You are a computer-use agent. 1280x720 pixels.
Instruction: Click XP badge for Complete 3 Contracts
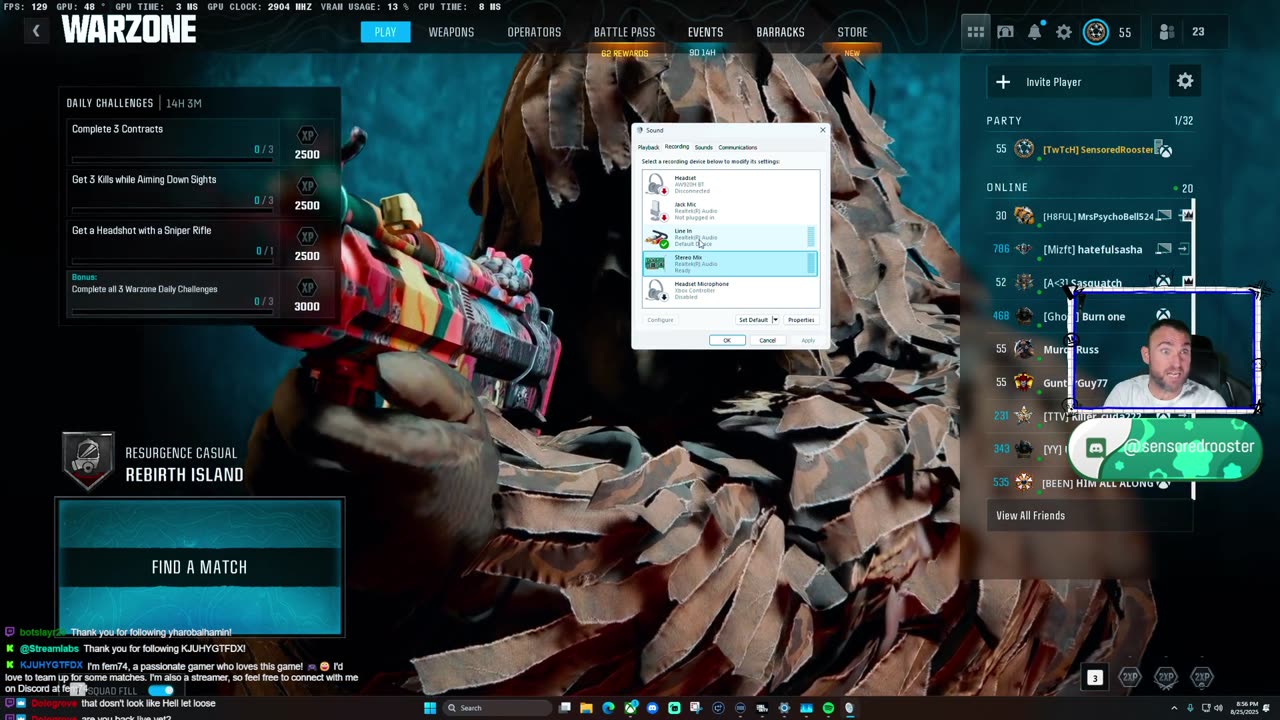[x=307, y=135]
